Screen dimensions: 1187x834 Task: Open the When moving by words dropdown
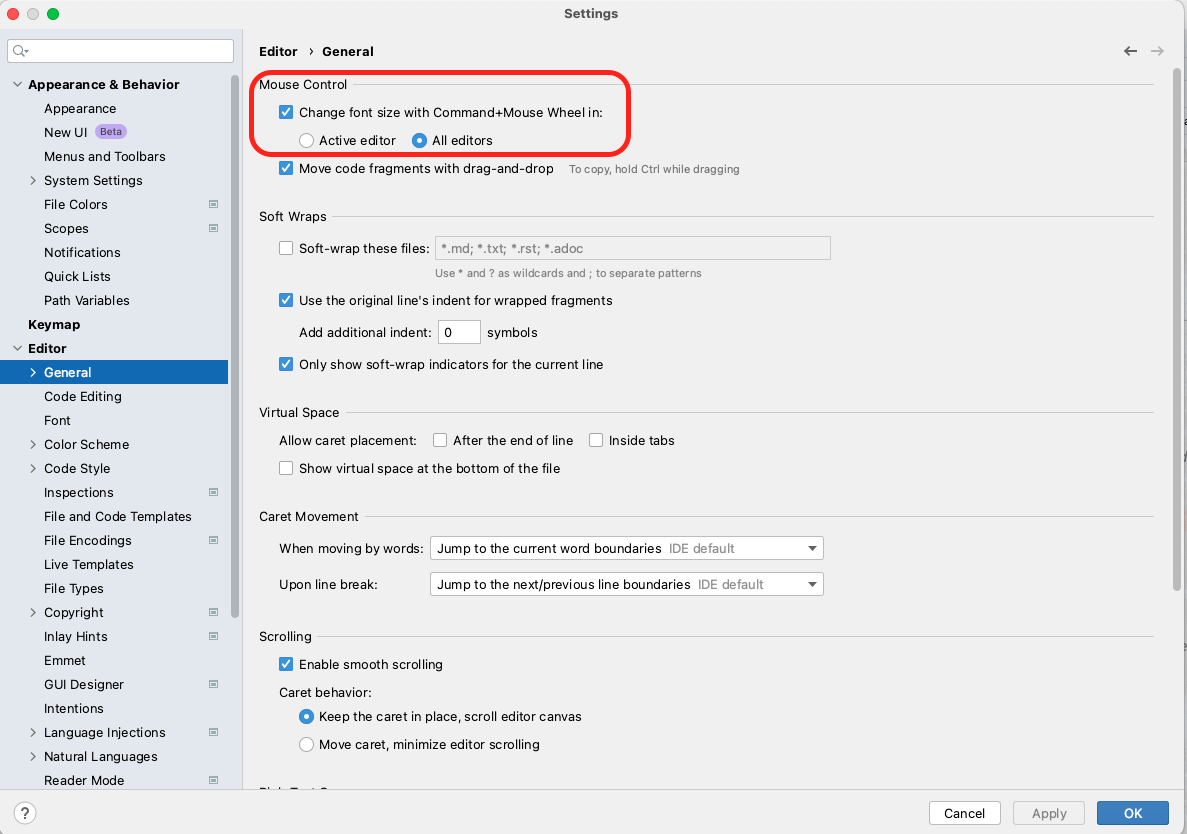pyautogui.click(x=810, y=548)
